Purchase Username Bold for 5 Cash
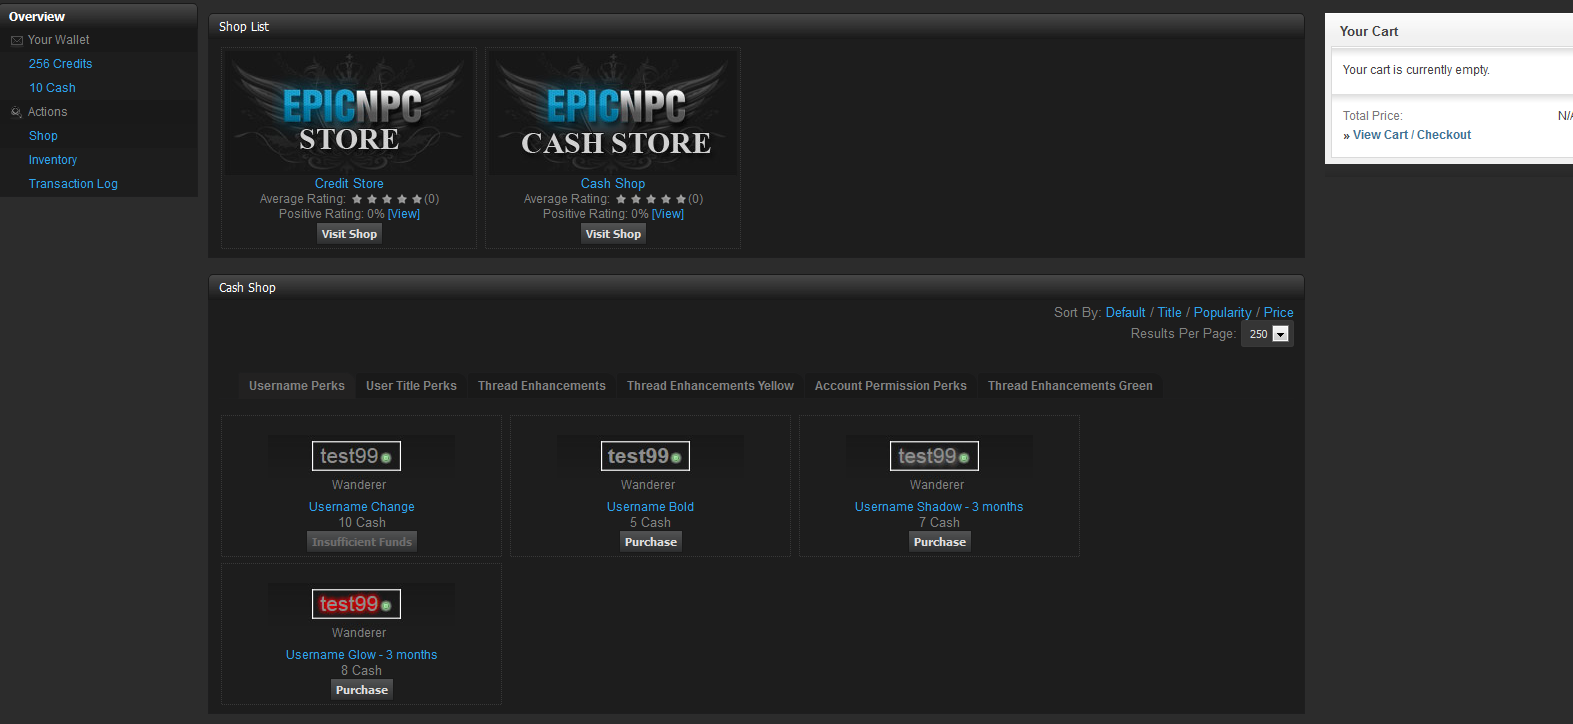 click(x=651, y=542)
